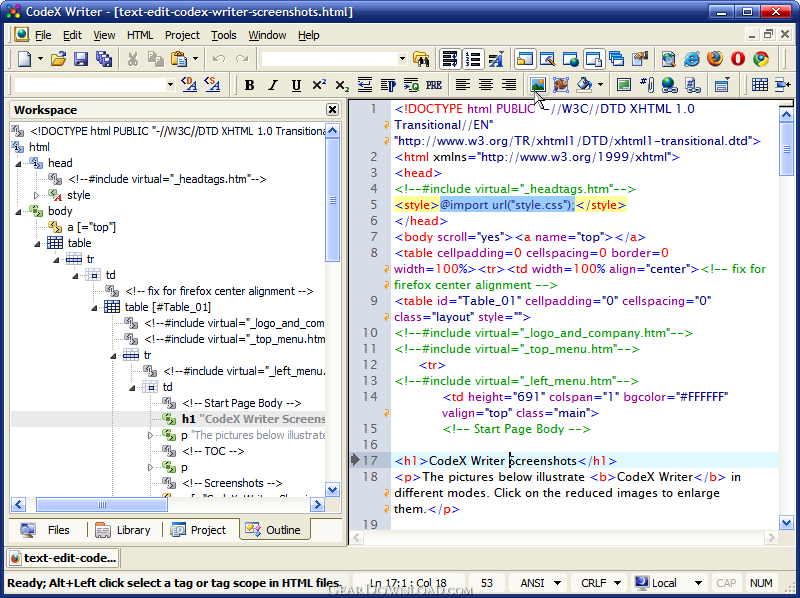
Task: Cut the selection with the scissors icon
Action: [133, 59]
